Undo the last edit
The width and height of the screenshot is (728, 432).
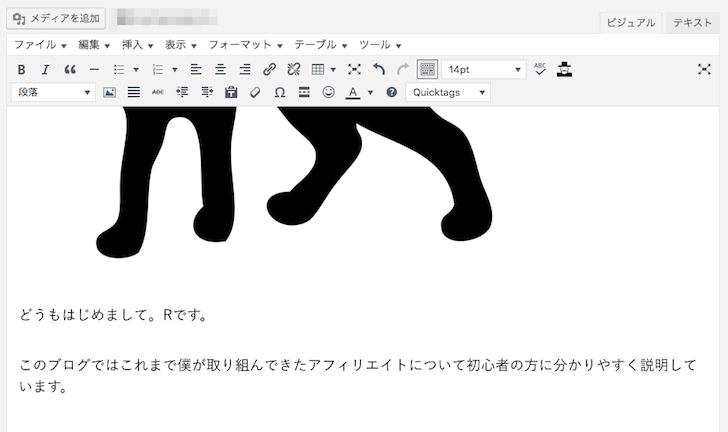[x=379, y=69]
